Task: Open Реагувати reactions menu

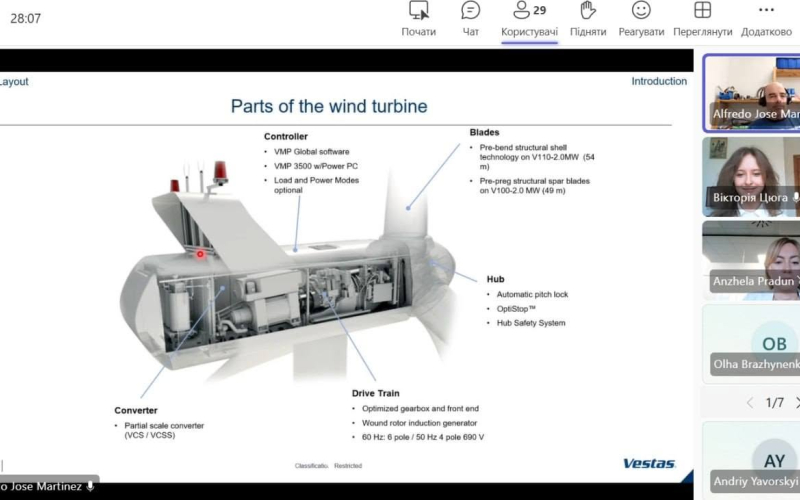Action: [x=641, y=19]
